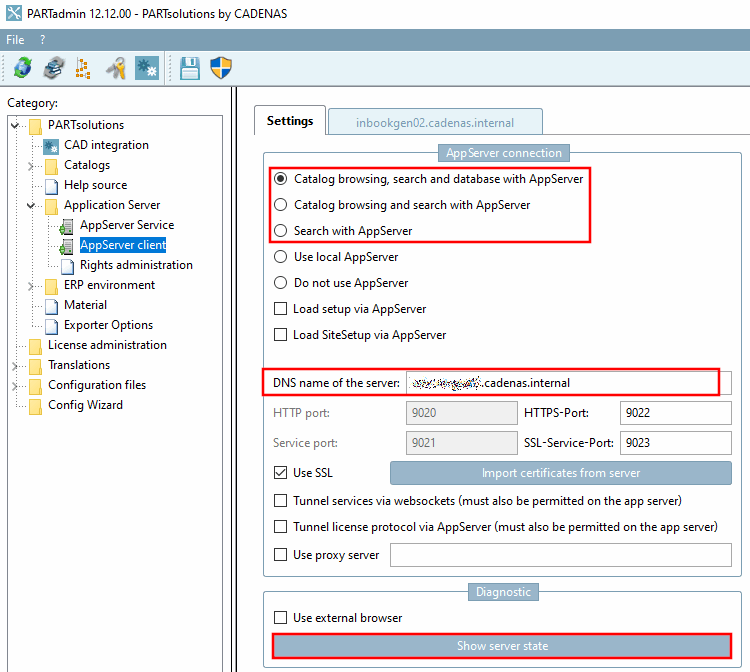Click the Translations folder icon

coord(35,366)
